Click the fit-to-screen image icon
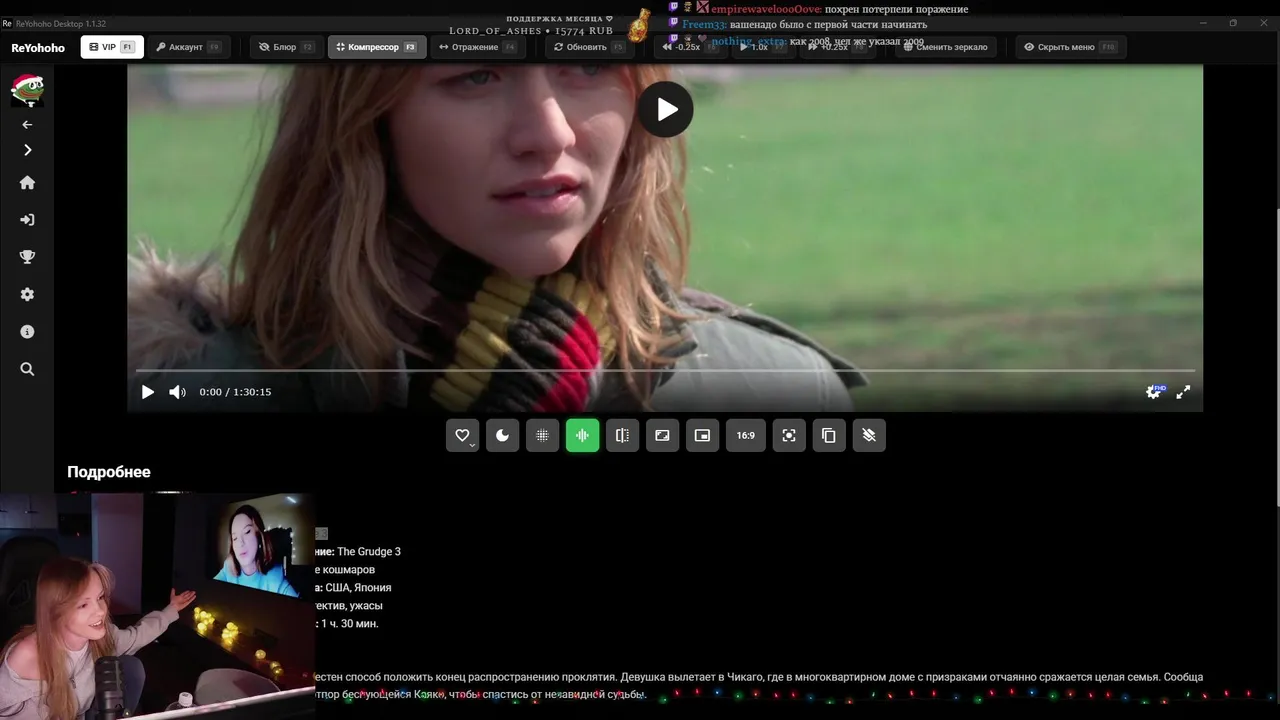Image resolution: width=1280 pixels, height=720 pixels. click(x=662, y=435)
